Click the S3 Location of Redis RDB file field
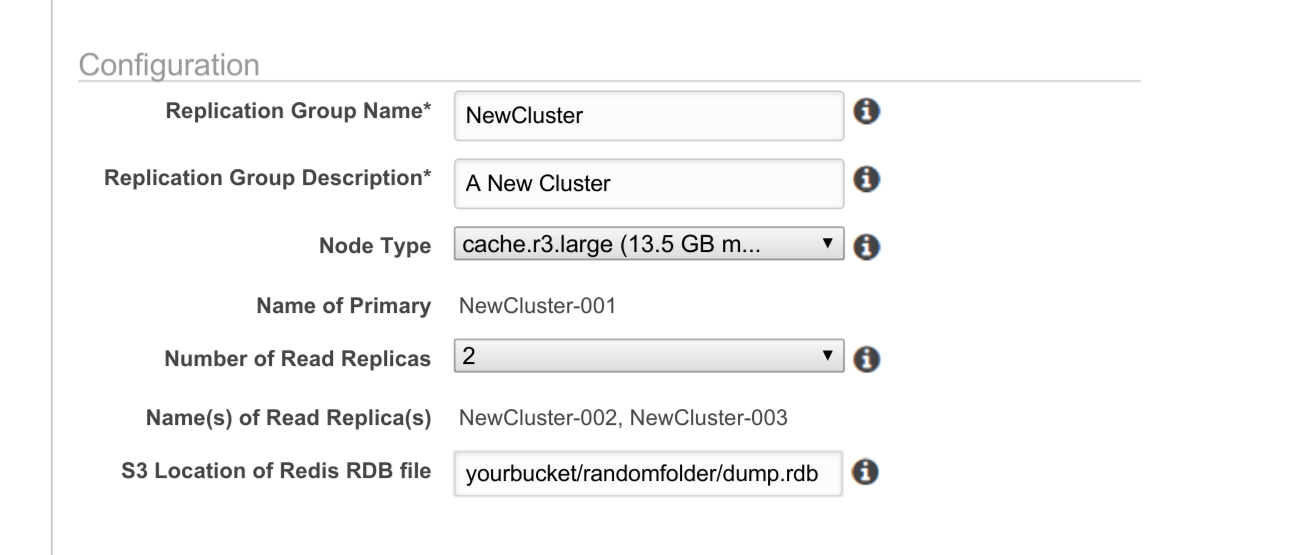This screenshot has height=555, width=1290. [x=649, y=474]
